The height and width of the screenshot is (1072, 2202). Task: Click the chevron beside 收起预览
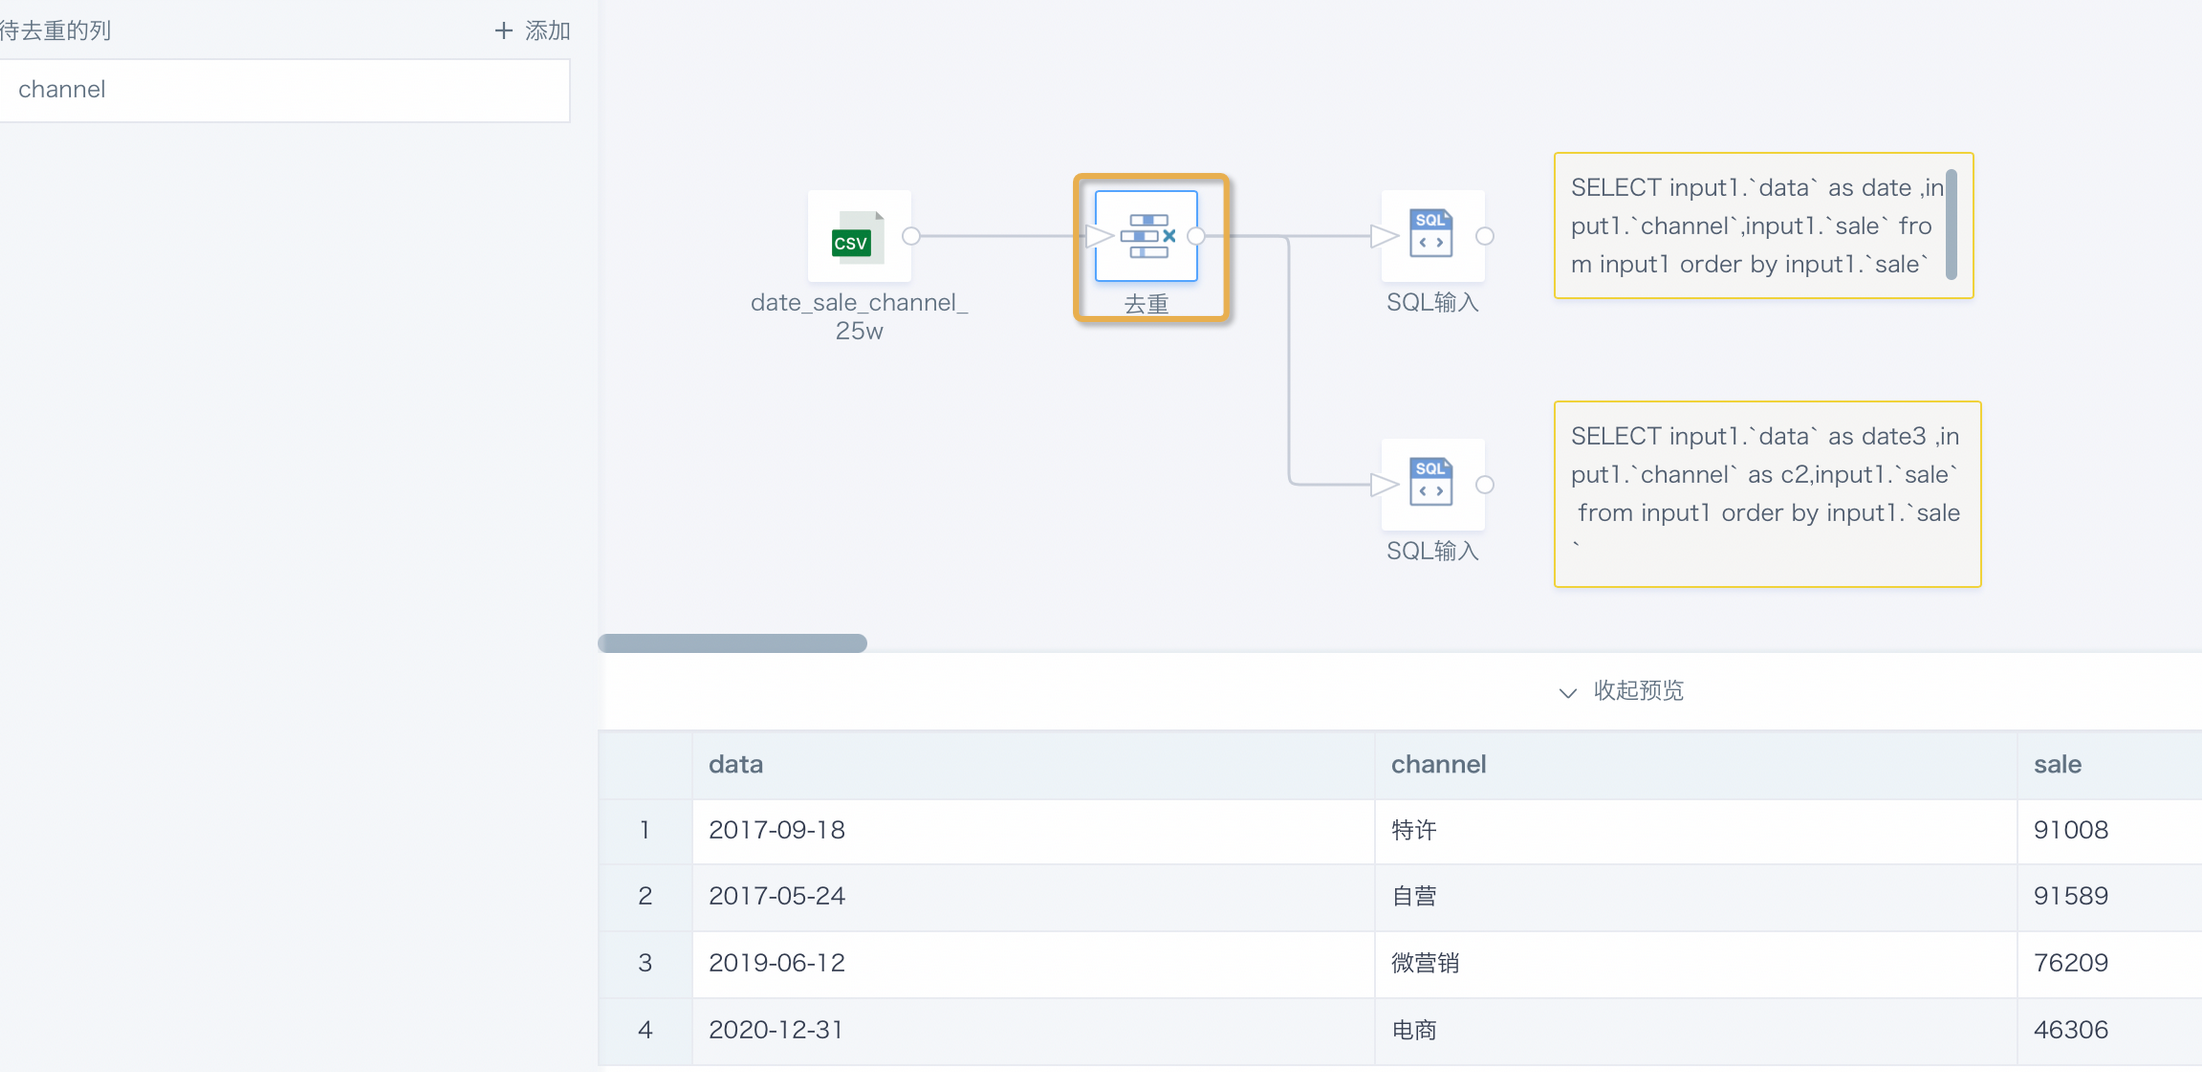tap(1567, 693)
